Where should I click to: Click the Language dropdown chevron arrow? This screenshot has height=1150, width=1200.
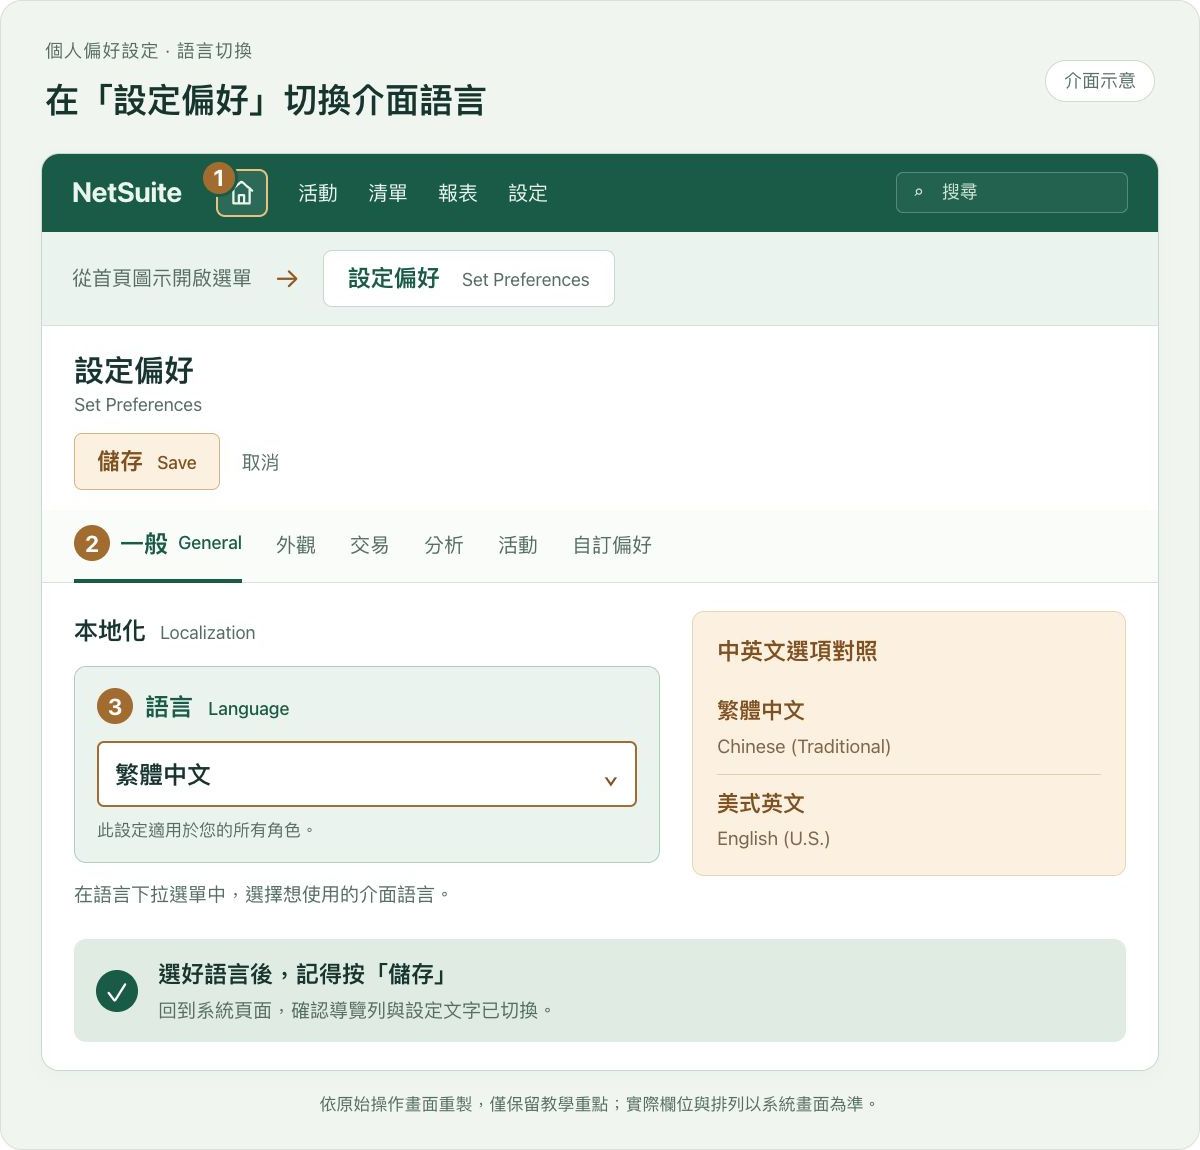point(610,781)
